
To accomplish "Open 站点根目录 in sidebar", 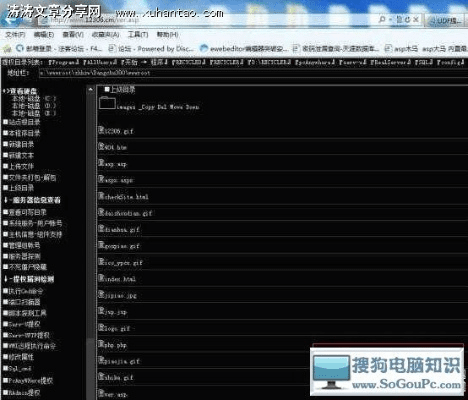I will 22,122.
